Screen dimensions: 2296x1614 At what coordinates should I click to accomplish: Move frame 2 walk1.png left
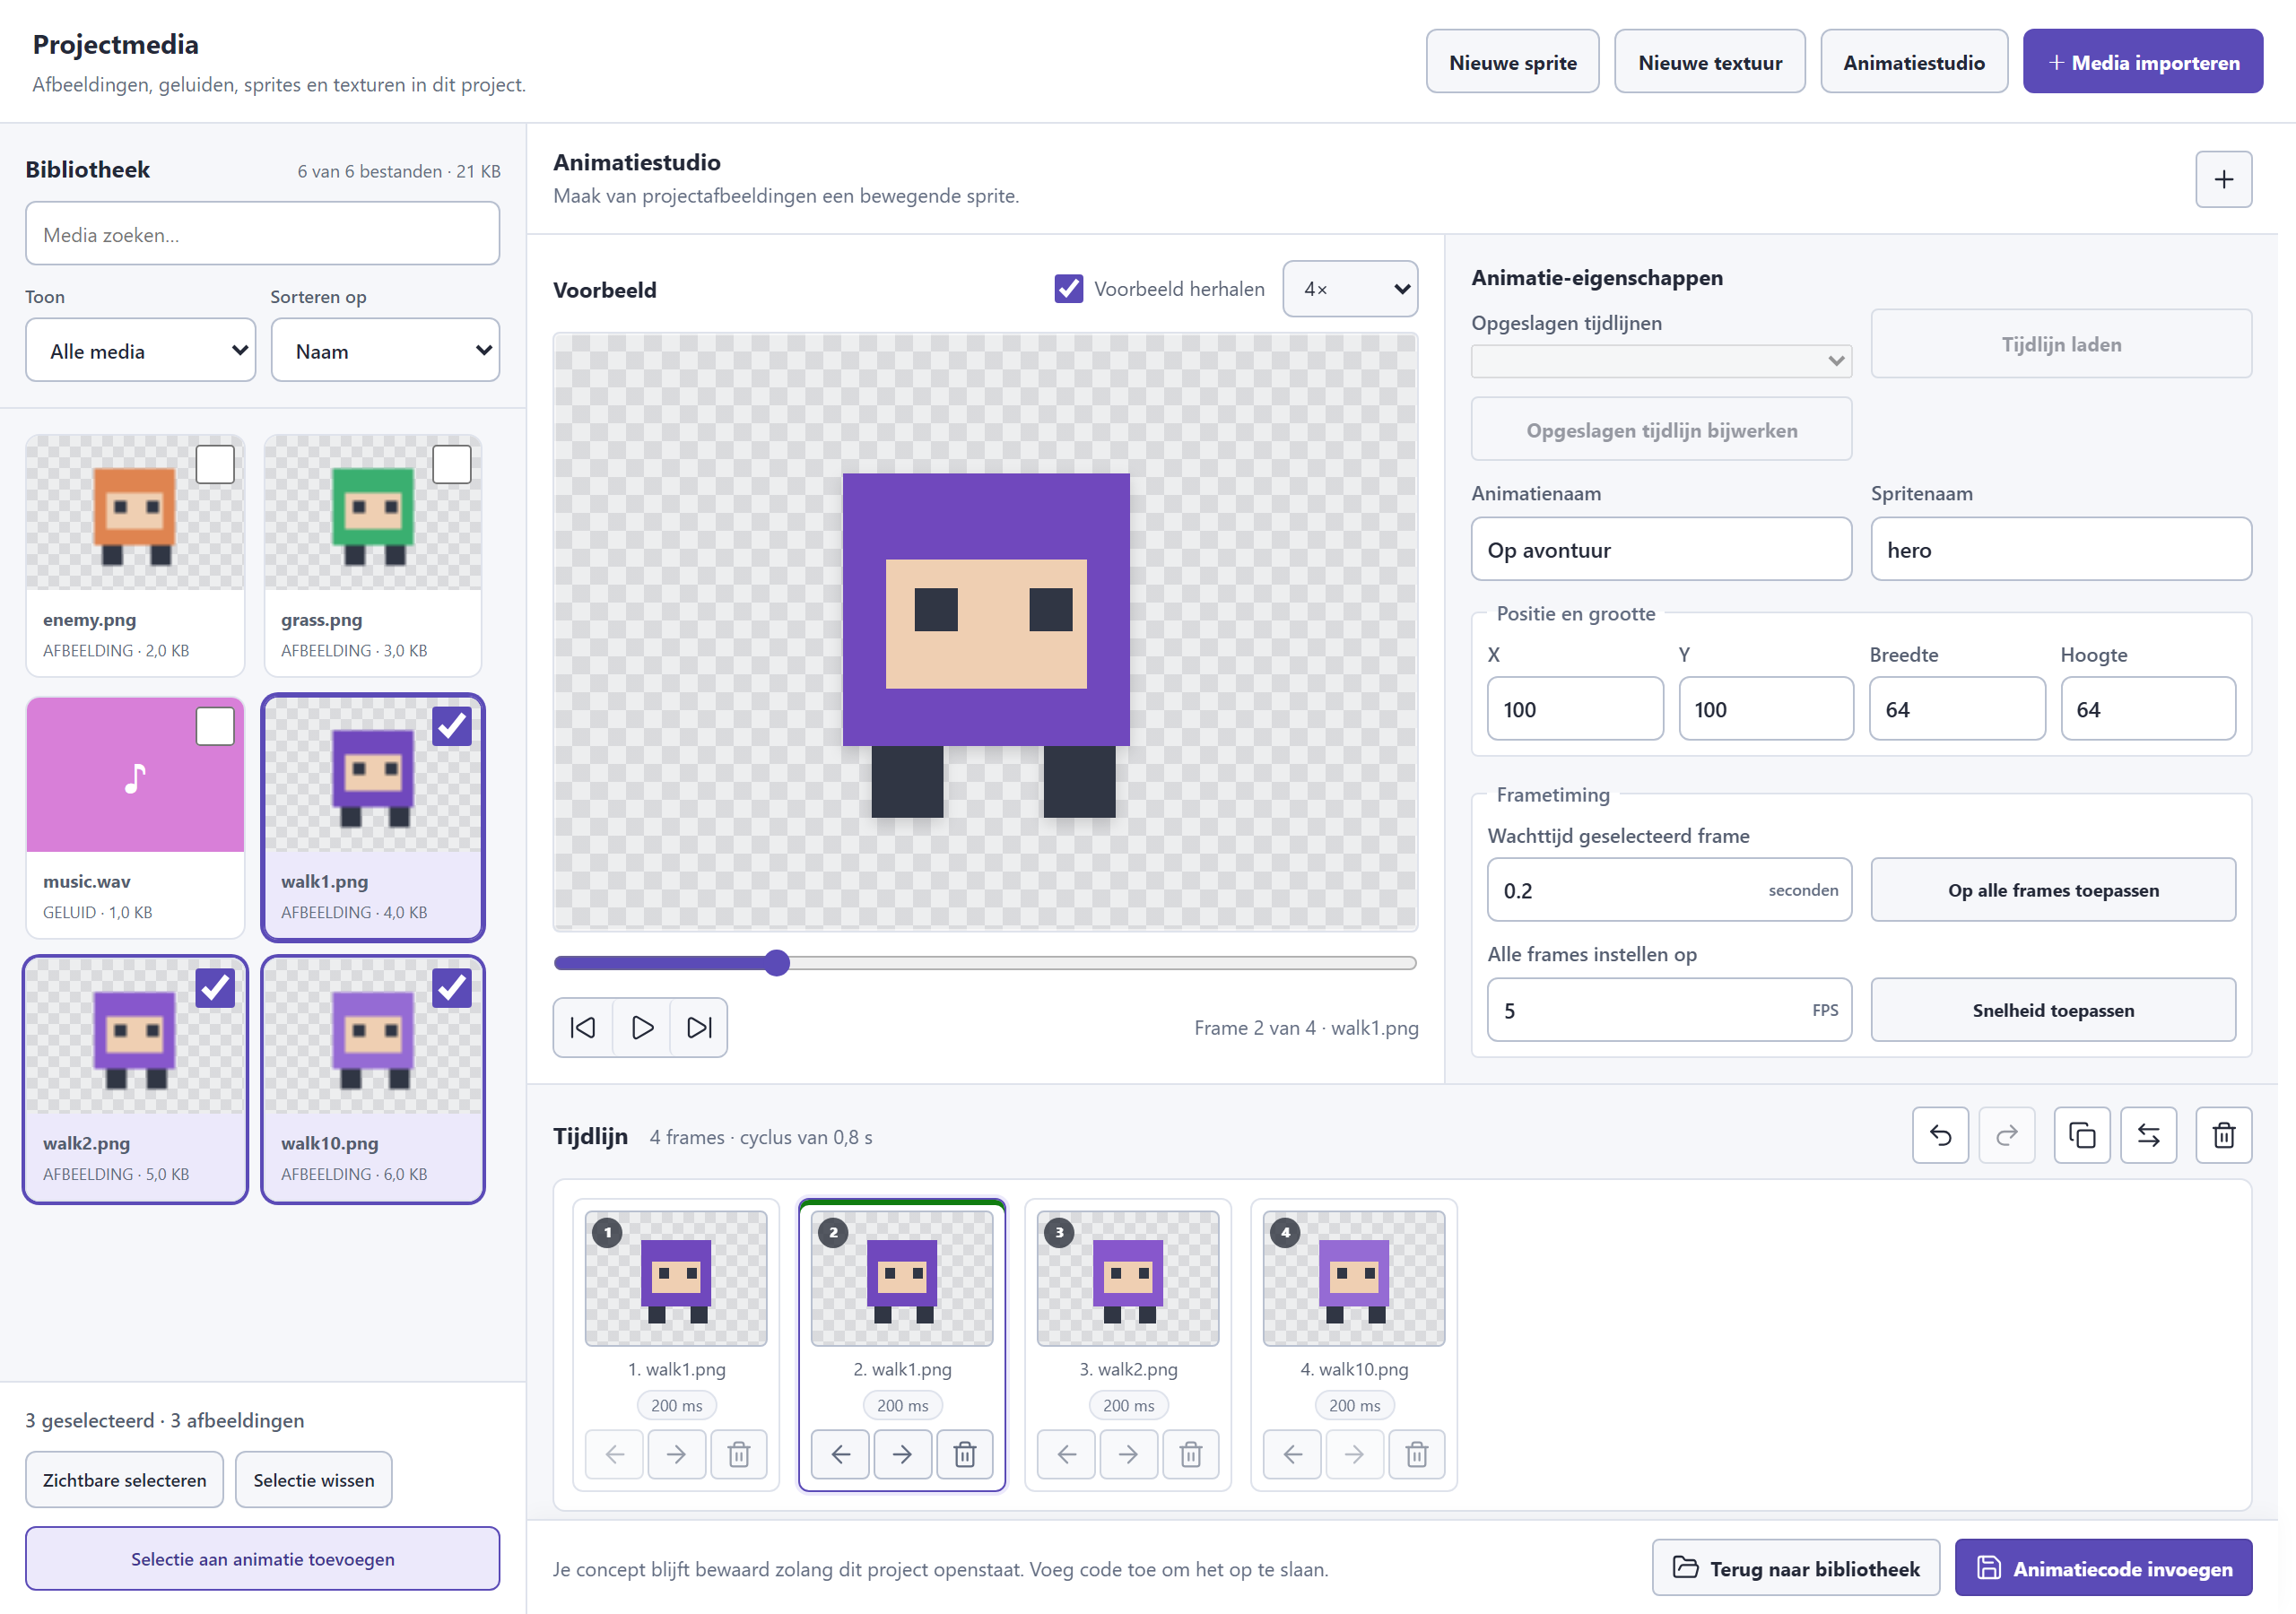pyautogui.click(x=841, y=1453)
